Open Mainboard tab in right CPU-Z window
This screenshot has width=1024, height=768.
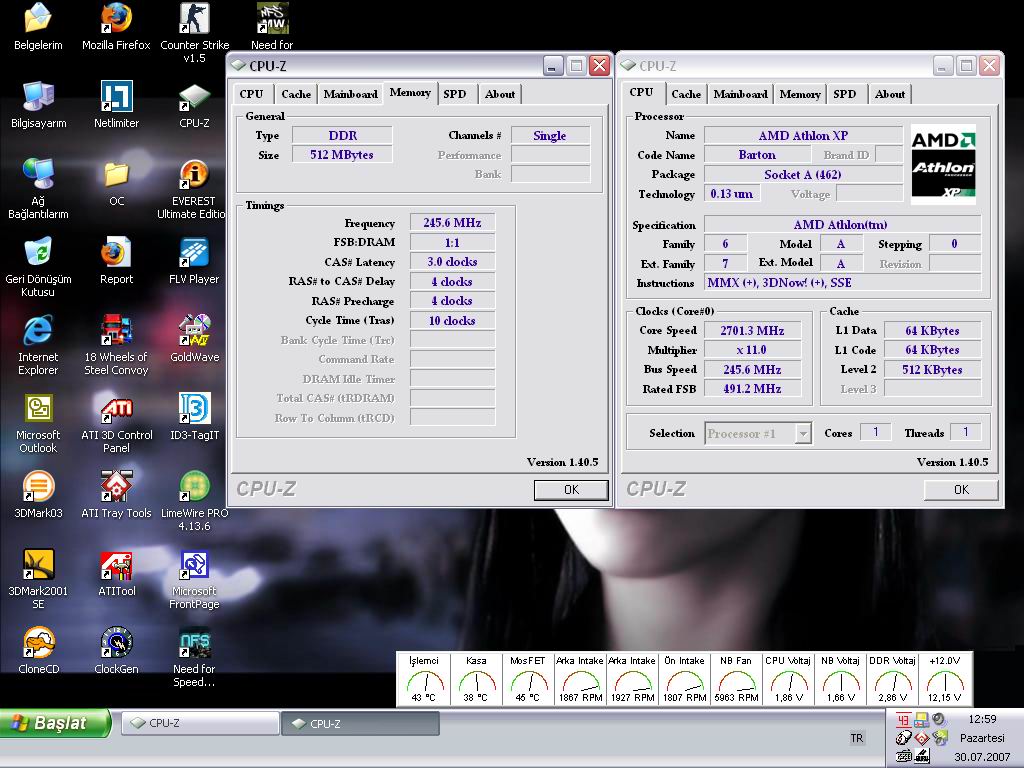pyautogui.click(x=741, y=94)
